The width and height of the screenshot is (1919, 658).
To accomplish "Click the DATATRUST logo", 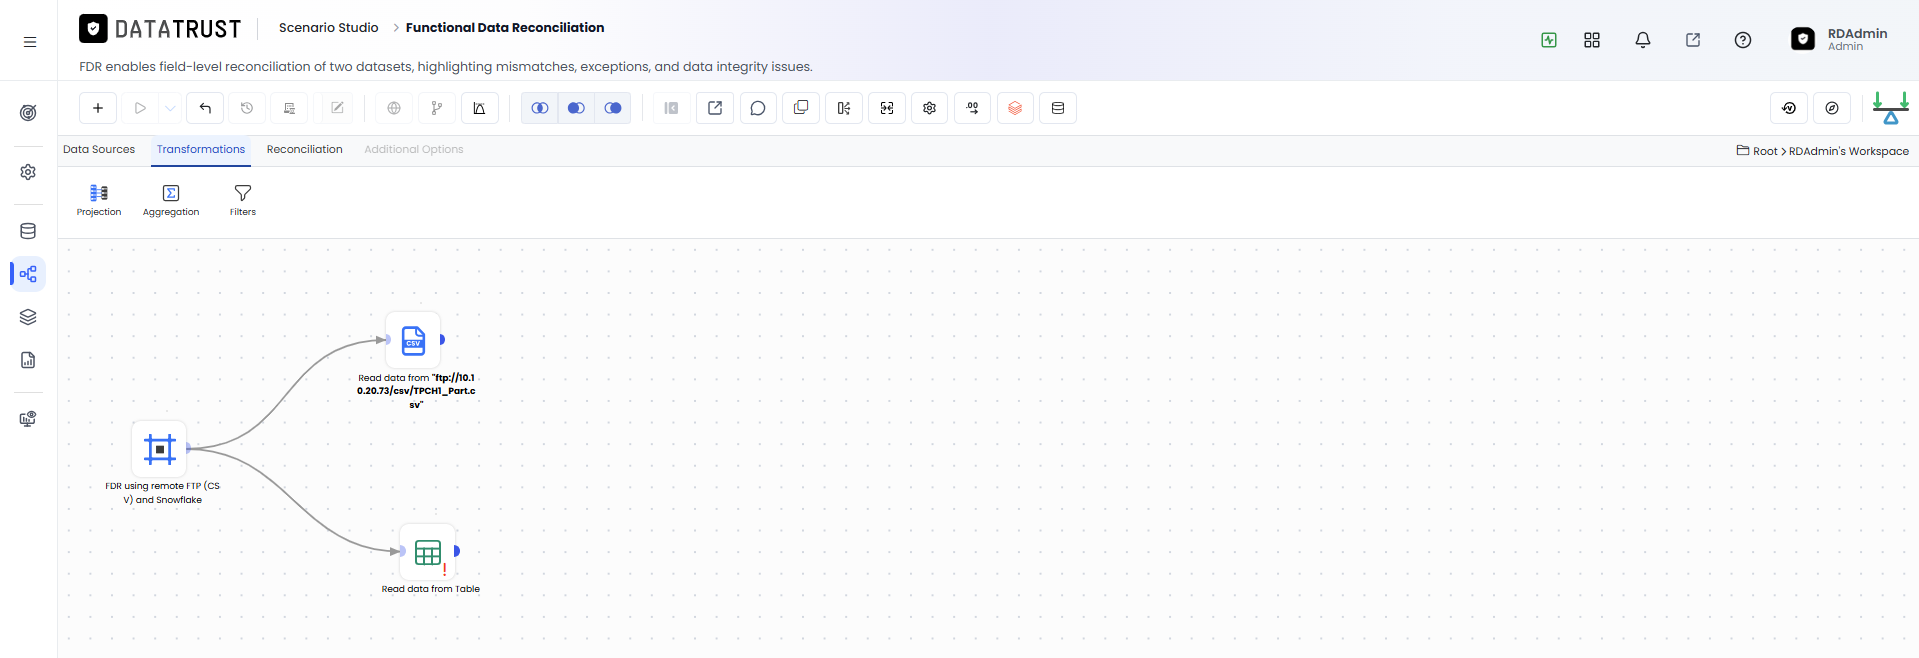I will click(160, 29).
